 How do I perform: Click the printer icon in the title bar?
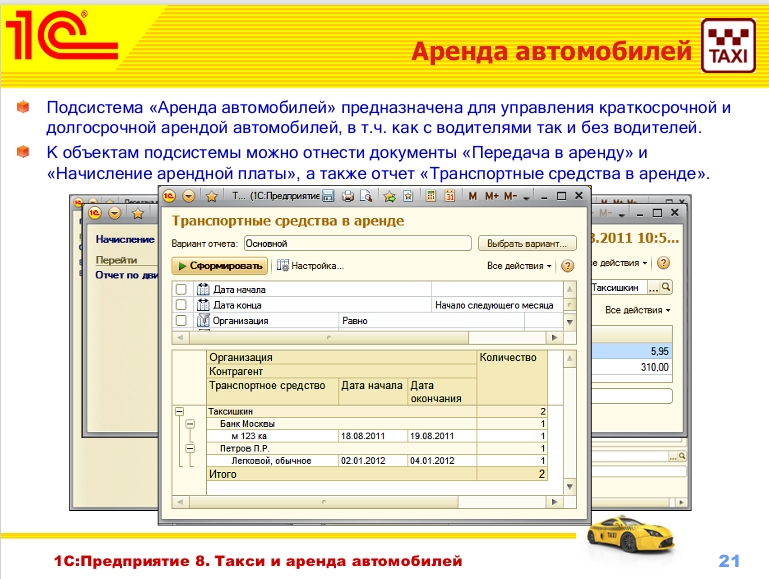tap(347, 196)
